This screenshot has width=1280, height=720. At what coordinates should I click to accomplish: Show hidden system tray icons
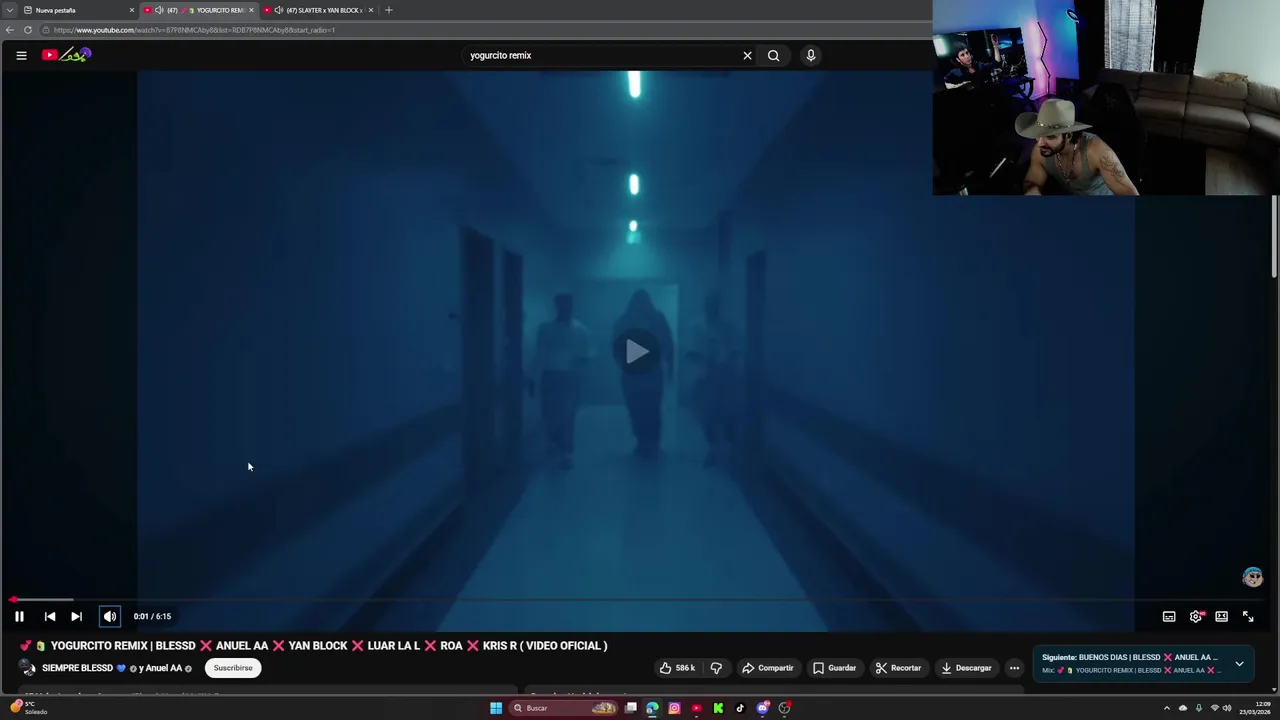click(1166, 708)
